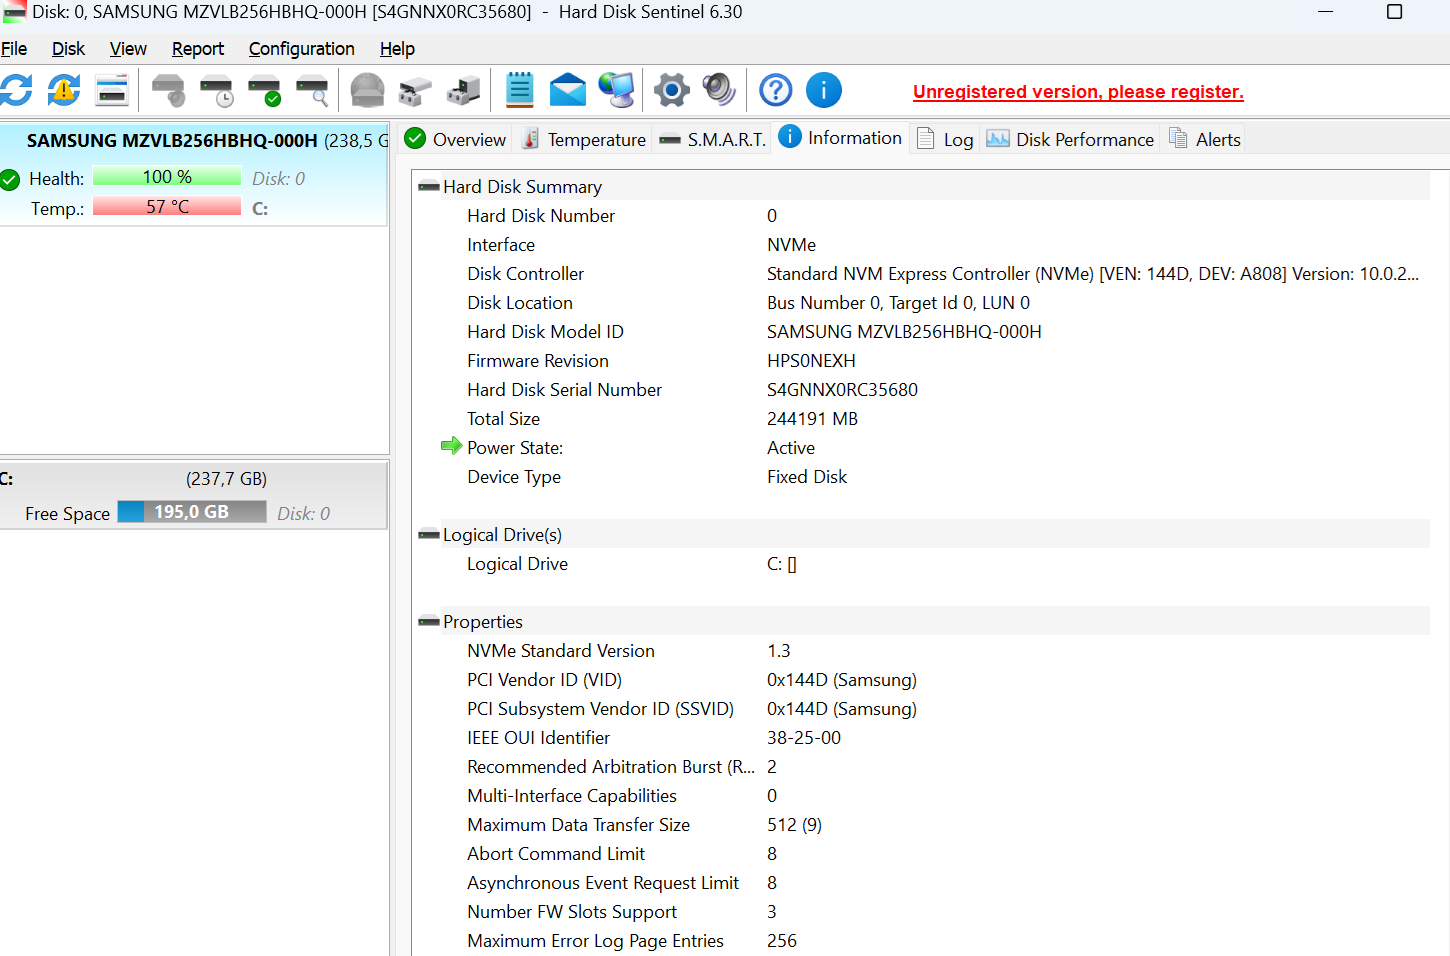The height and width of the screenshot is (956, 1450).
Task: Click the blue Refresh arrows icon
Action: pyautogui.click(x=16, y=90)
